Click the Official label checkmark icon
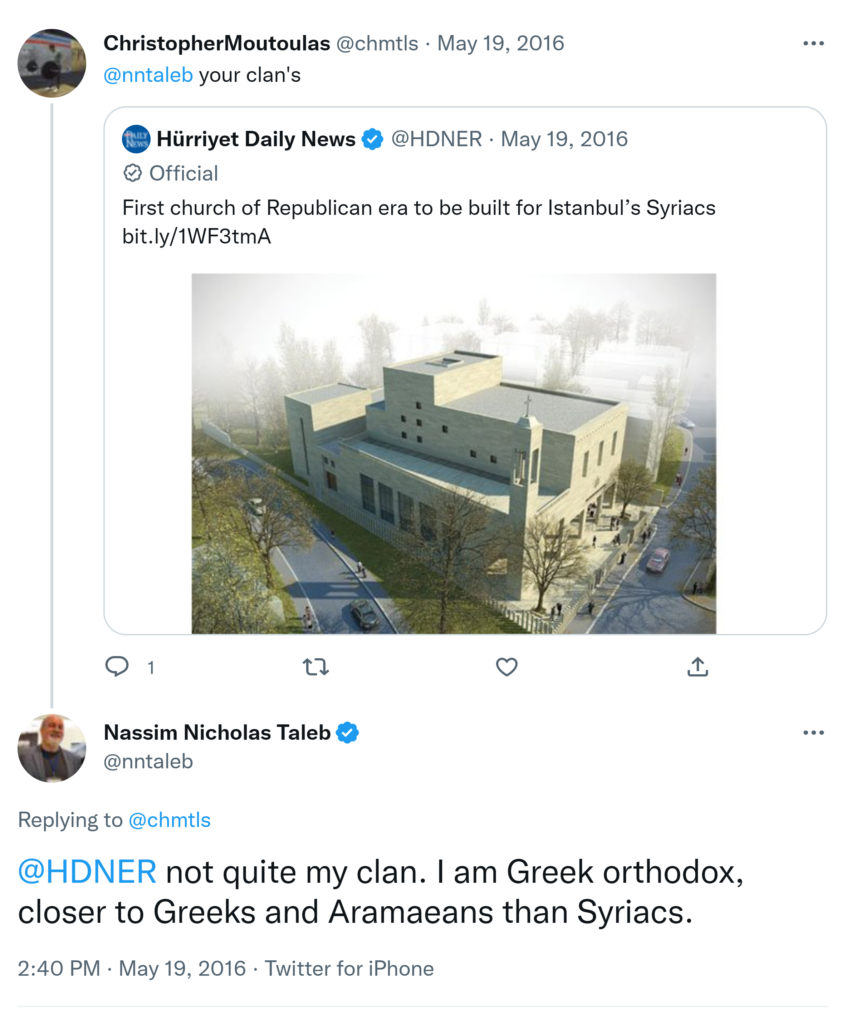This screenshot has width=842, height=1024. (132, 173)
